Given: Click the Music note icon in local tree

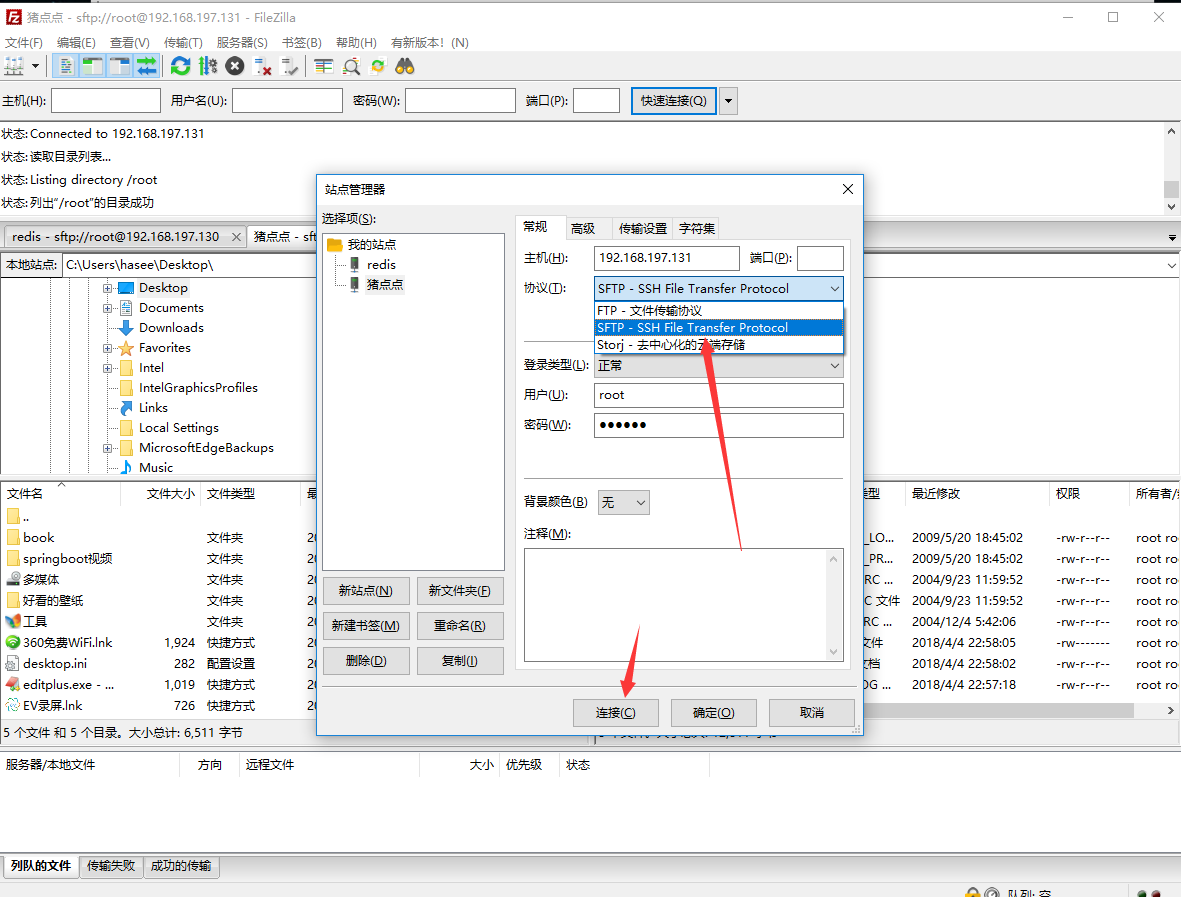Looking at the screenshot, I should pos(127,468).
